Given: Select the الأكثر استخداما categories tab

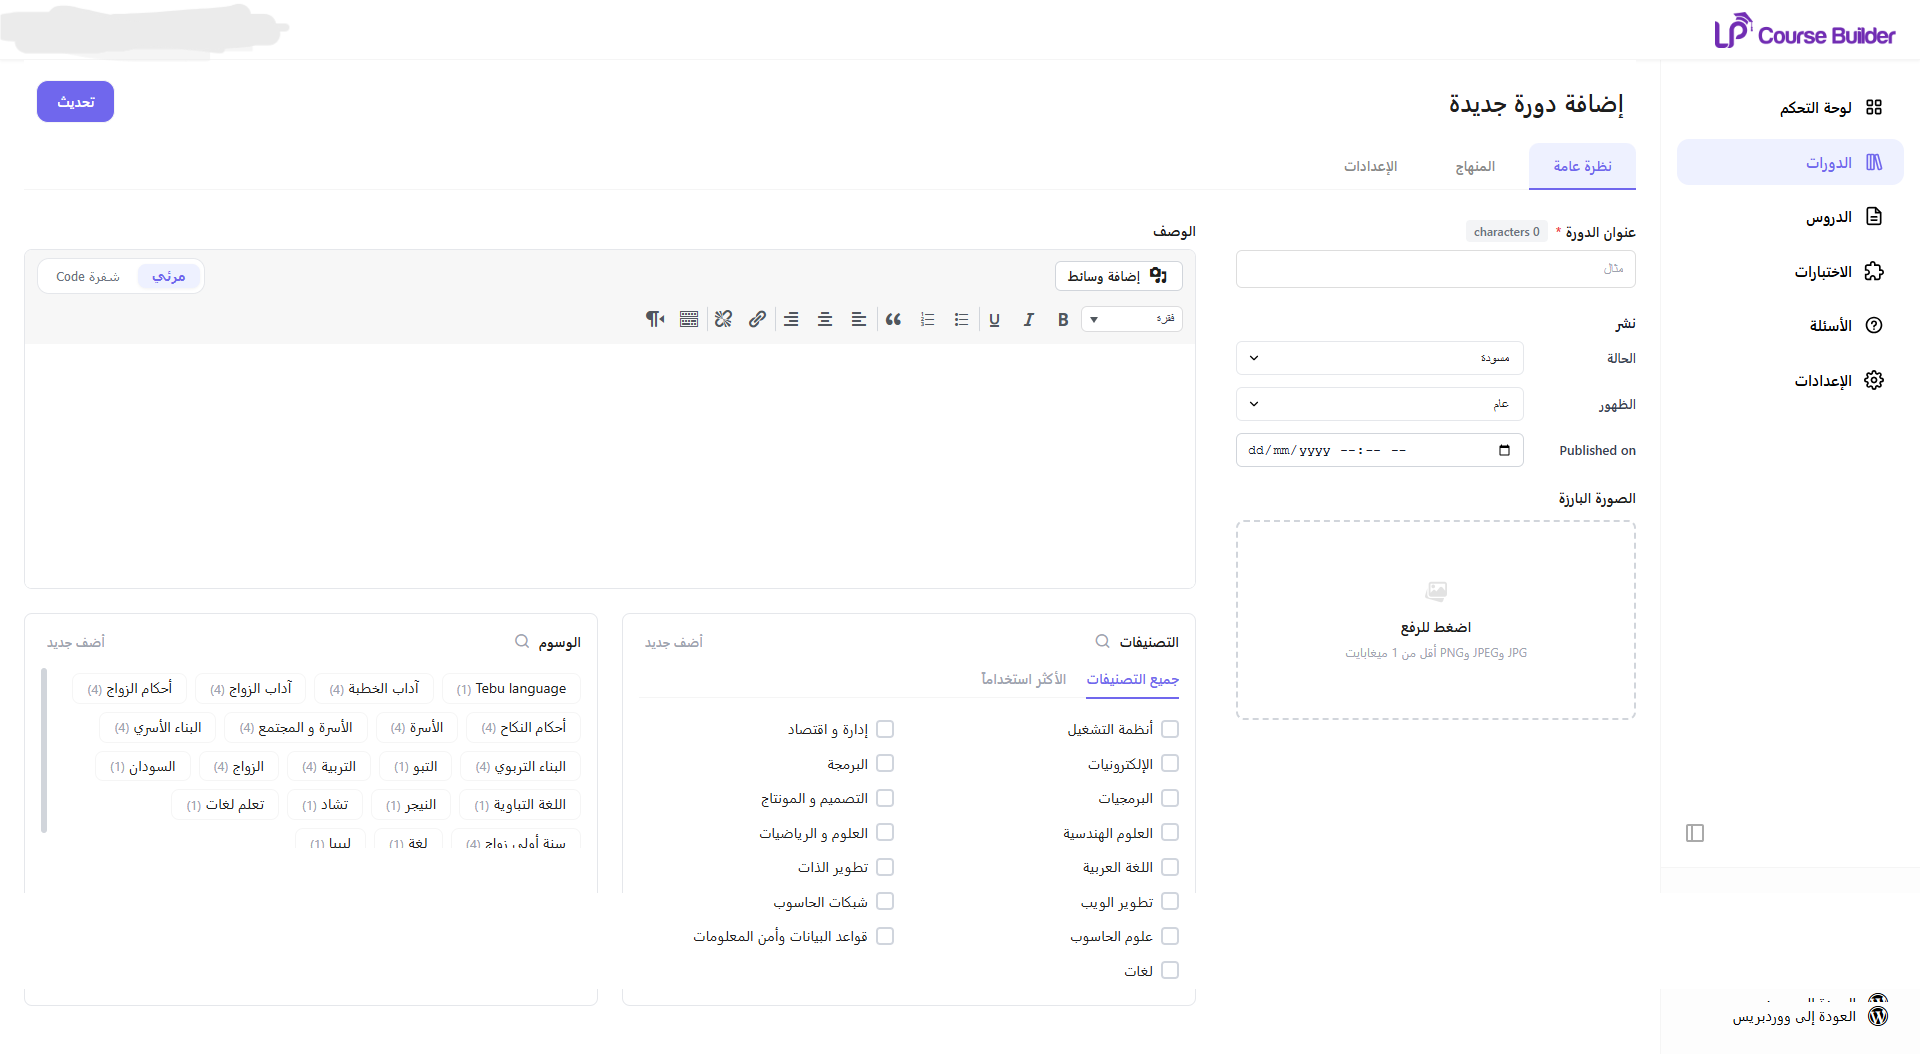Looking at the screenshot, I should click(1023, 679).
